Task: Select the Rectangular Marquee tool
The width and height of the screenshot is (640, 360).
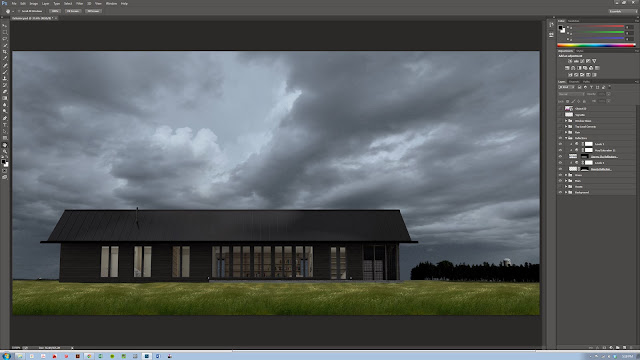Action: (x=5, y=32)
